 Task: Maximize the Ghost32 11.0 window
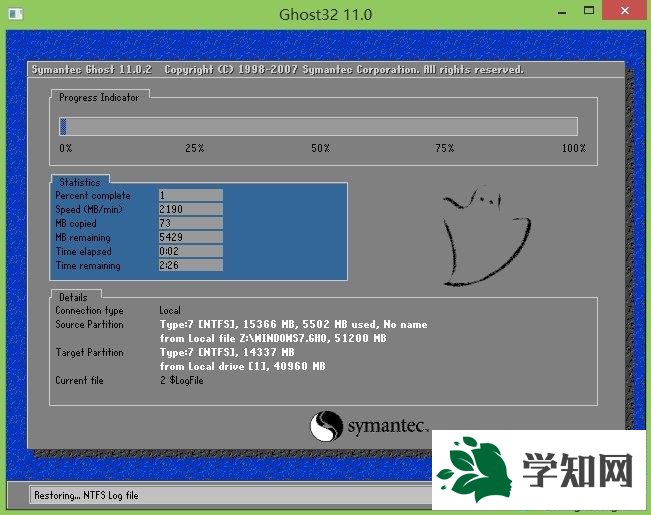(x=589, y=11)
